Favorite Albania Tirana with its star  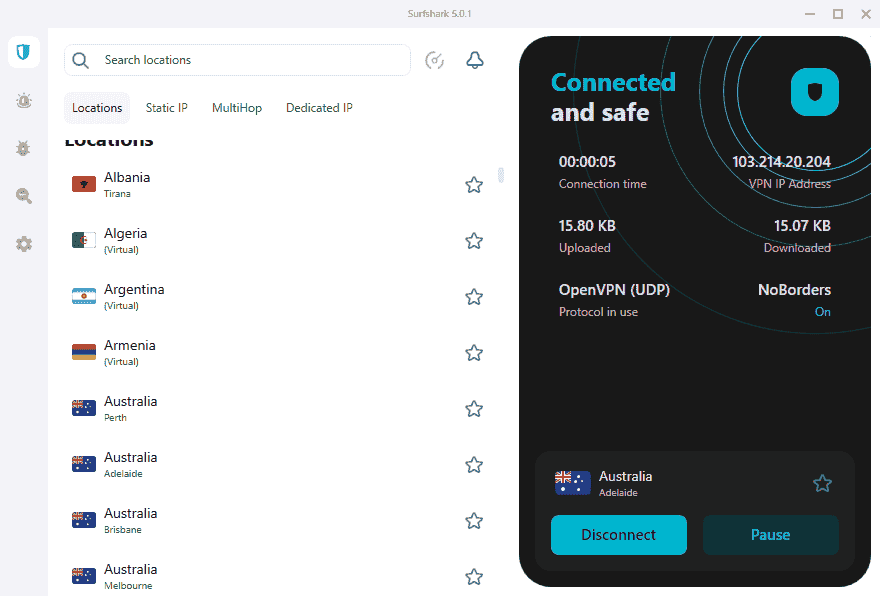coord(474,185)
